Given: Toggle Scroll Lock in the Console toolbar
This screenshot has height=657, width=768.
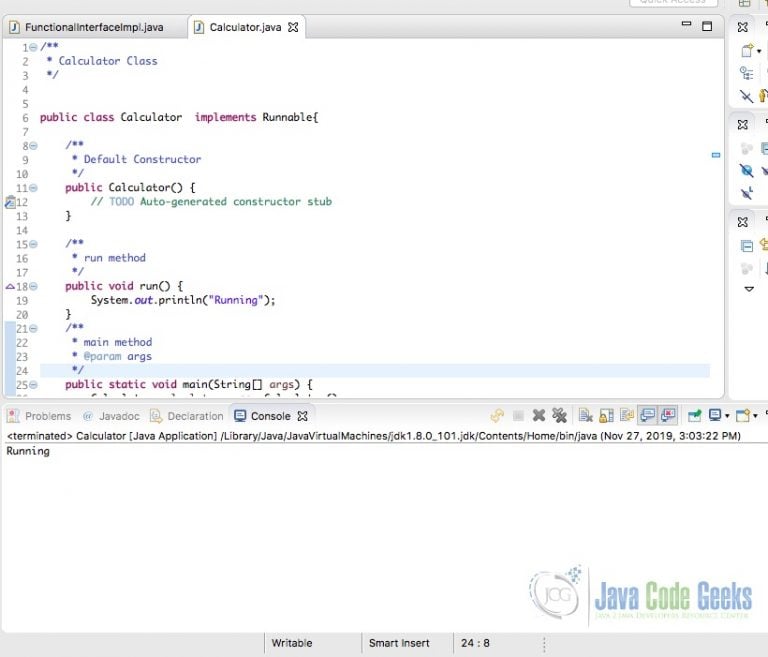Looking at the screenshot, I should (x=606, y=416).
